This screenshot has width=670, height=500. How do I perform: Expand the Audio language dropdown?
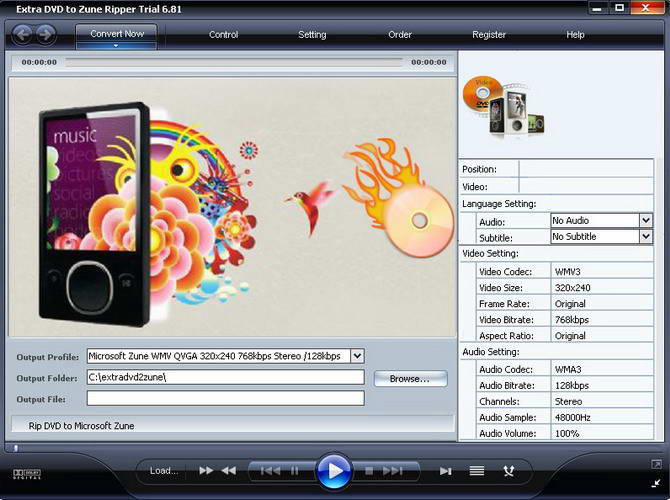(646, 221)
